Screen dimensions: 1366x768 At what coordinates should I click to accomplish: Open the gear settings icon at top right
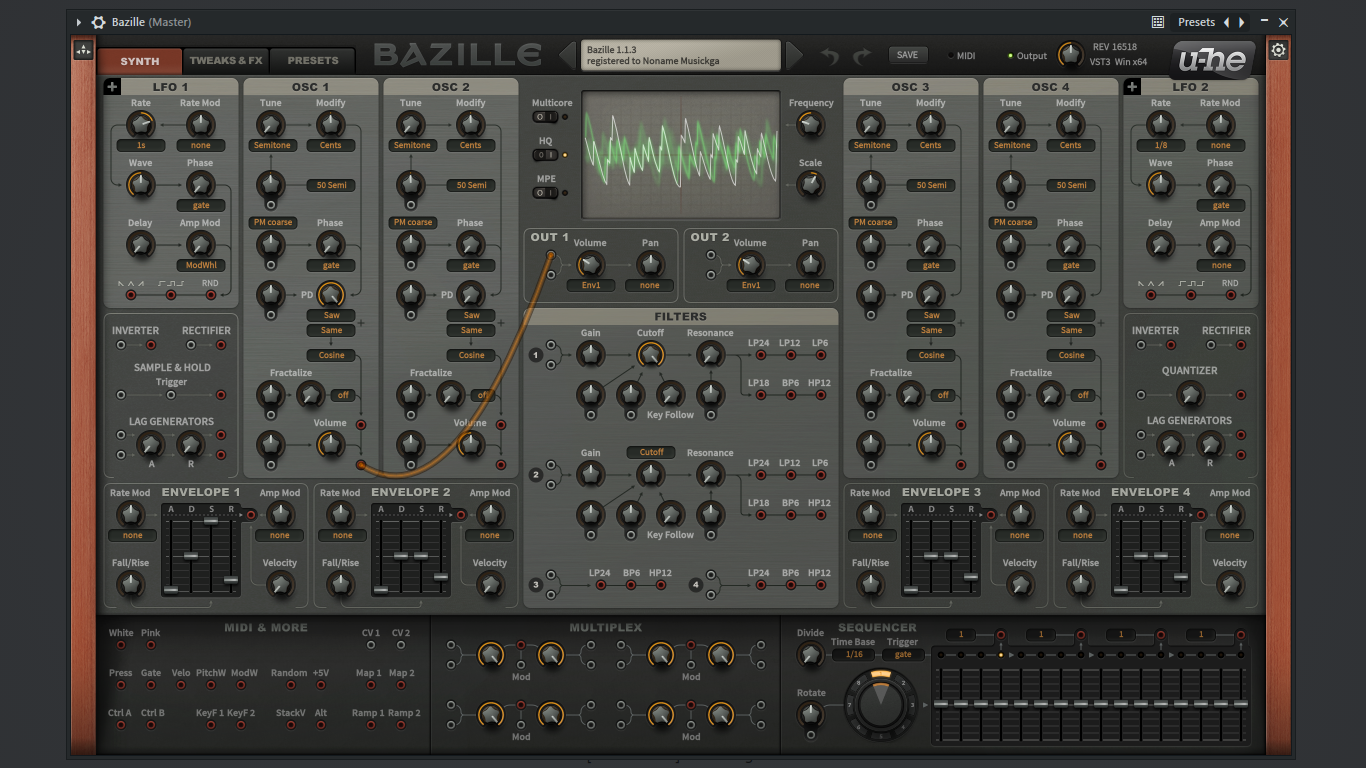[x=1278, y=50]
